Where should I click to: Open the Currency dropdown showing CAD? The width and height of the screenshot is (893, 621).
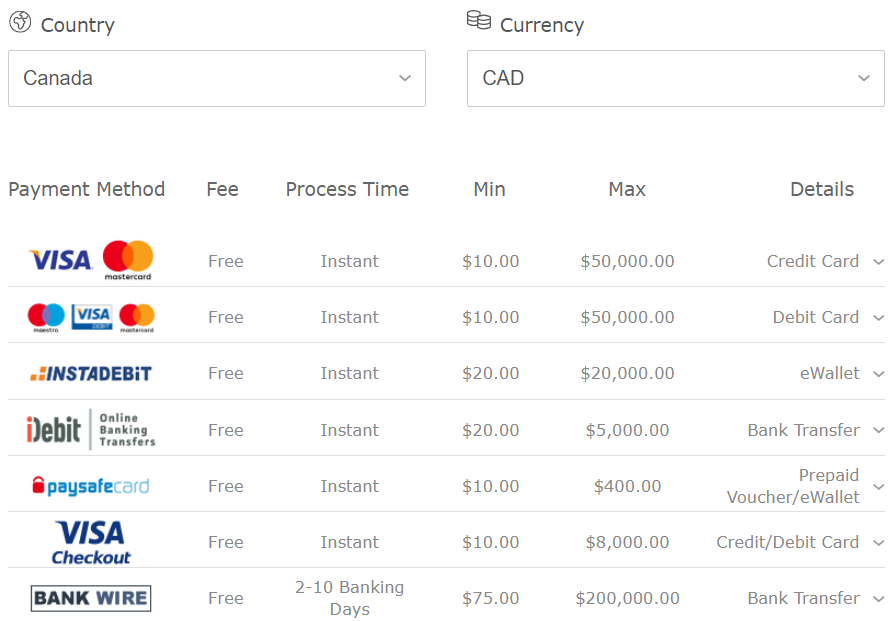675,78
